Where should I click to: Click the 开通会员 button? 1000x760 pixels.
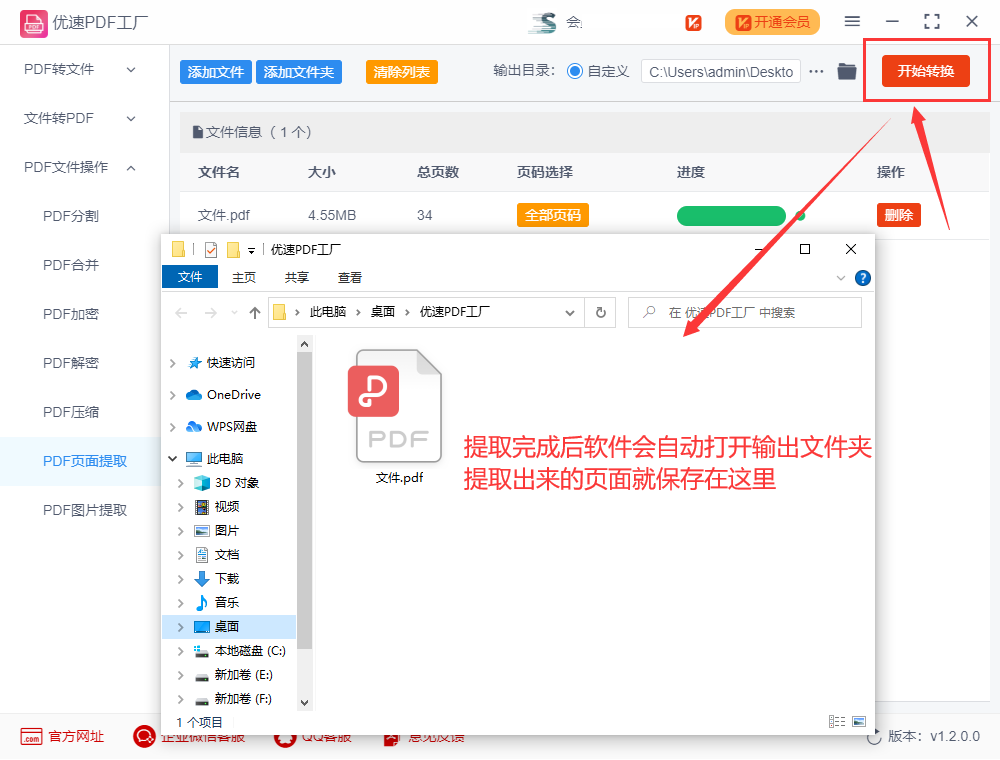point(772,23)
